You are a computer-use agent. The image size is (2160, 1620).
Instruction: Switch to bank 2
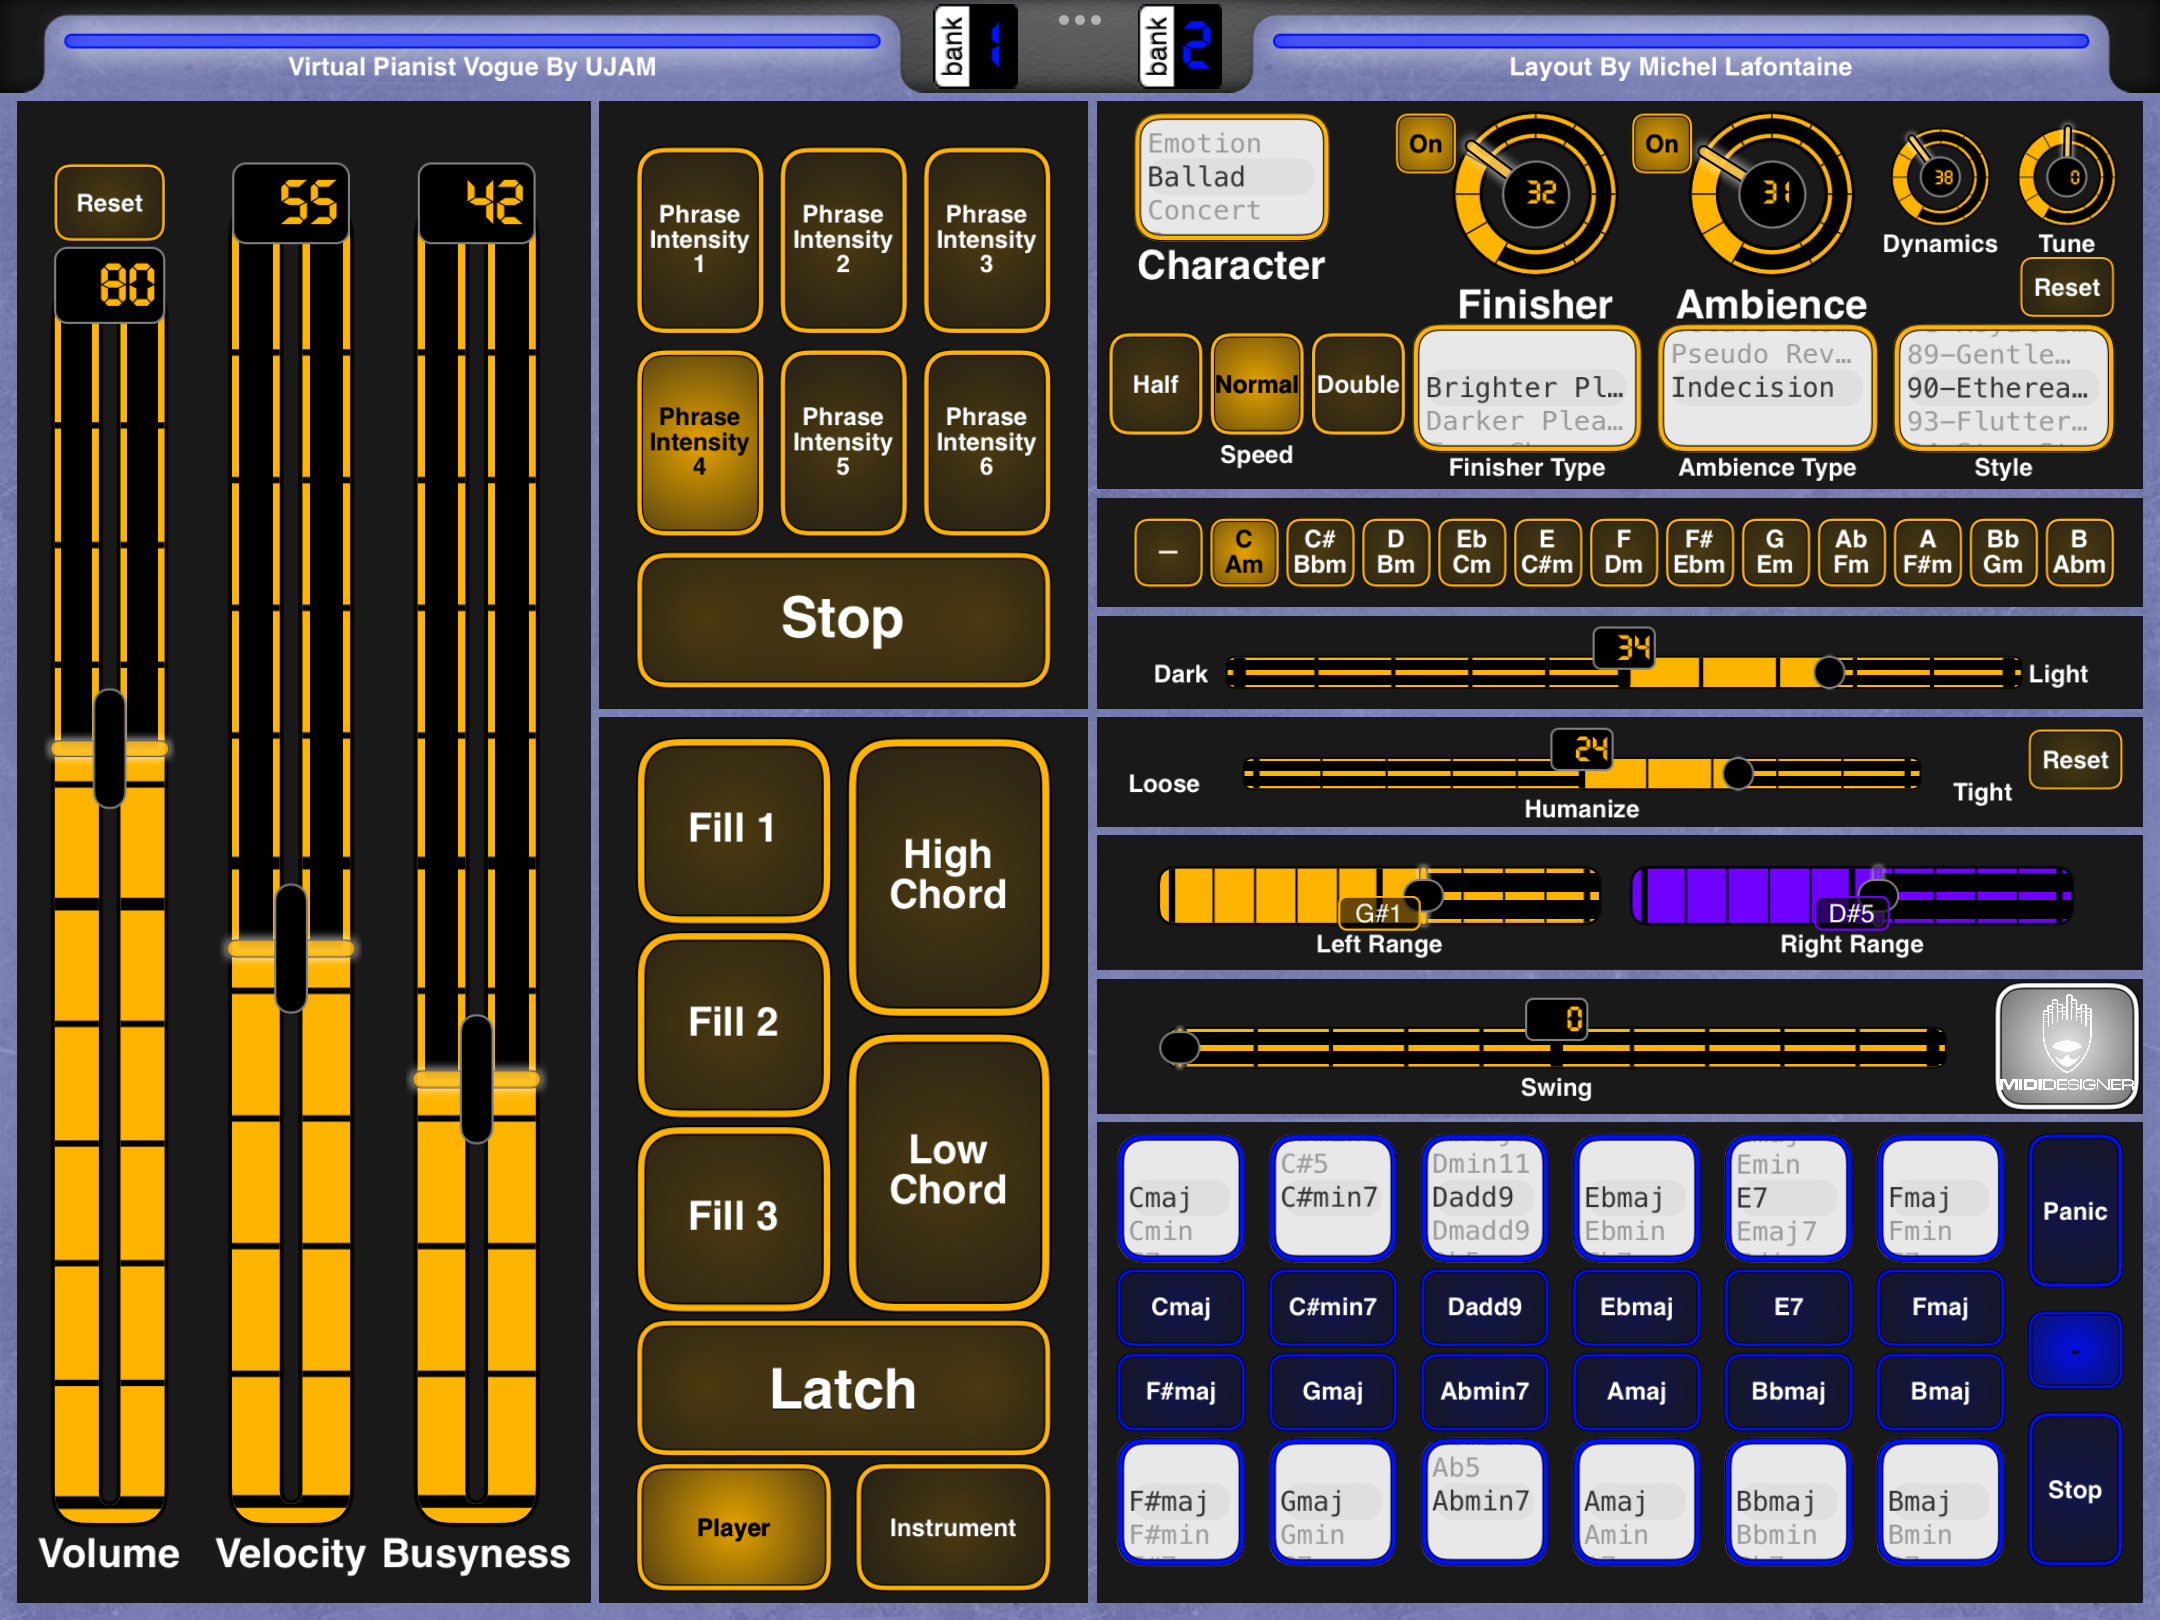coord(1180,46)
